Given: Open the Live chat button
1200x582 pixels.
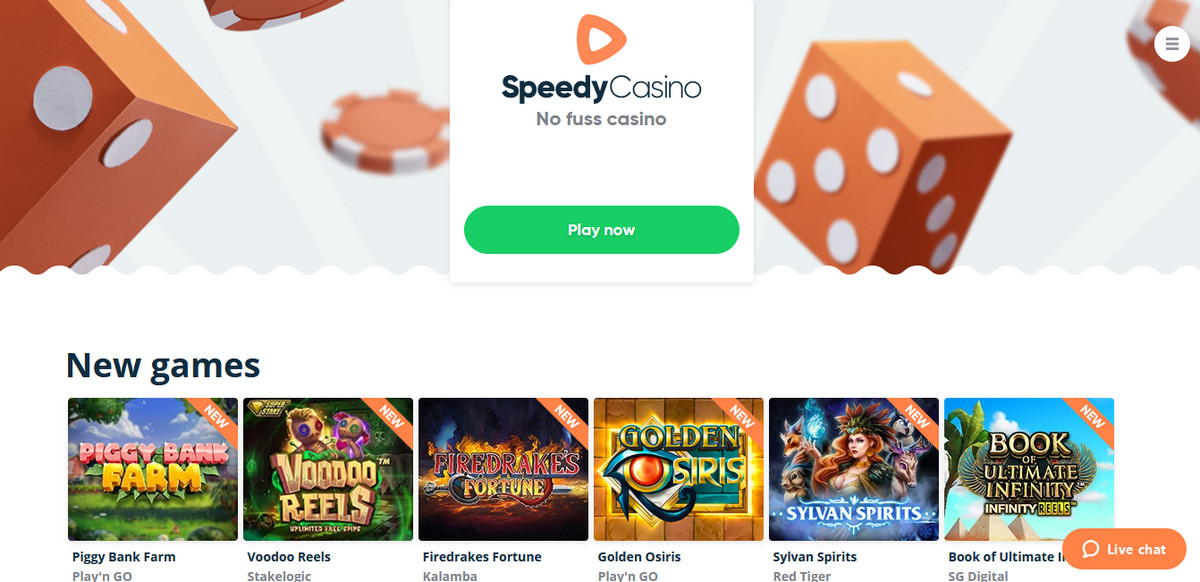Looking at the screenshot, I should (1124, 549).
